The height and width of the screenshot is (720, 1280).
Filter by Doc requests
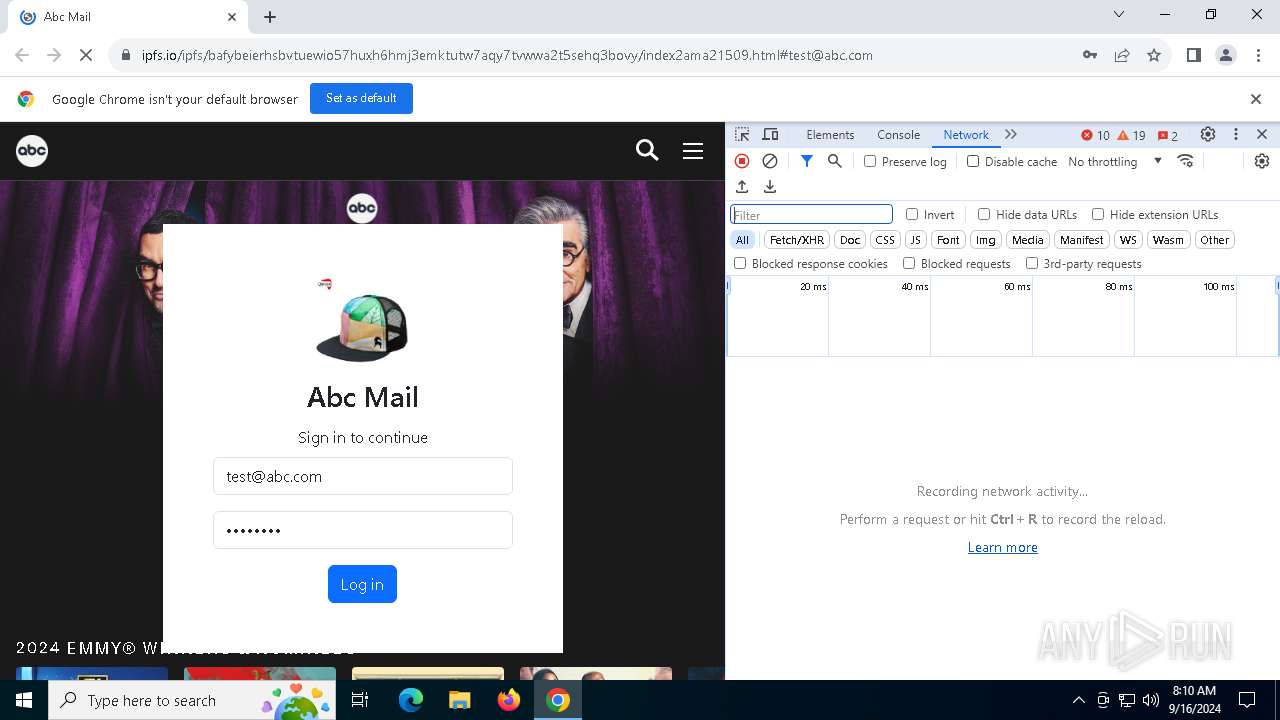coord(850,240)
